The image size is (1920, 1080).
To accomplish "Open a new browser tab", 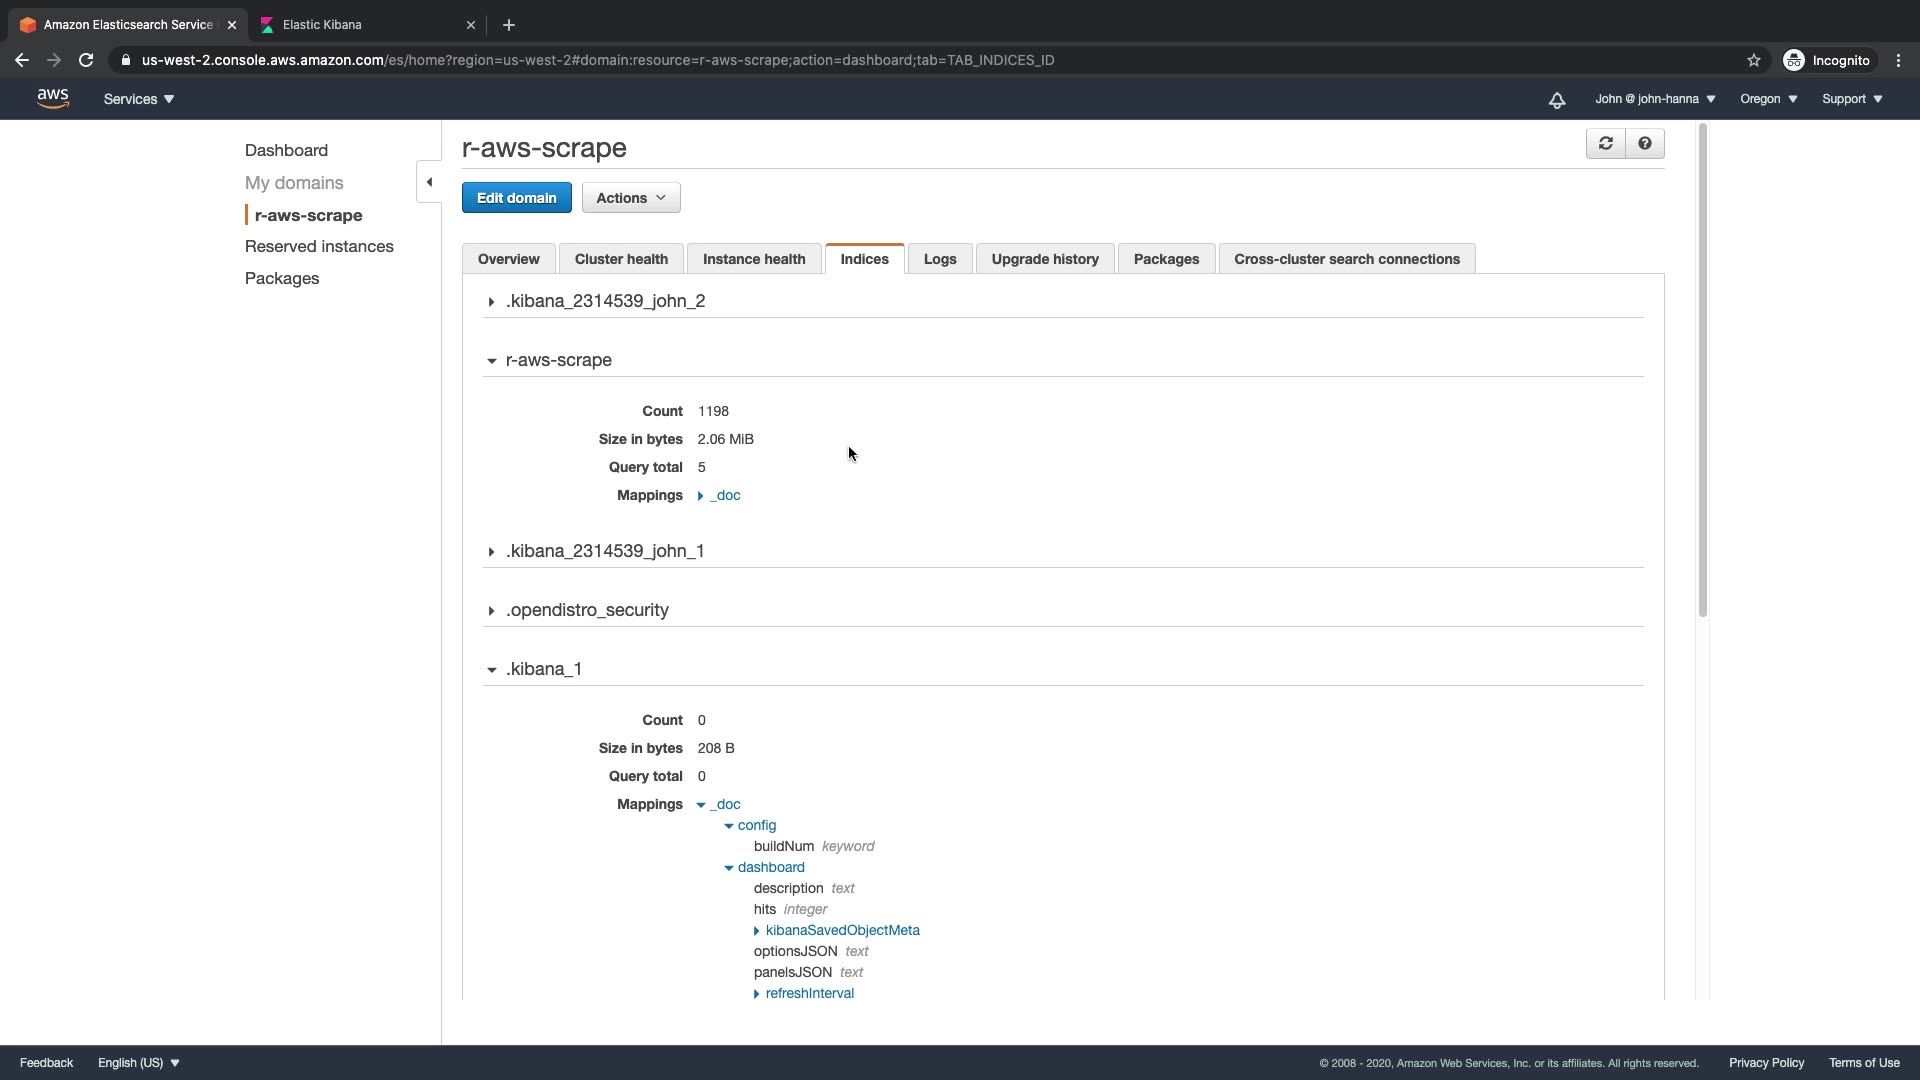I will (509, 25).
